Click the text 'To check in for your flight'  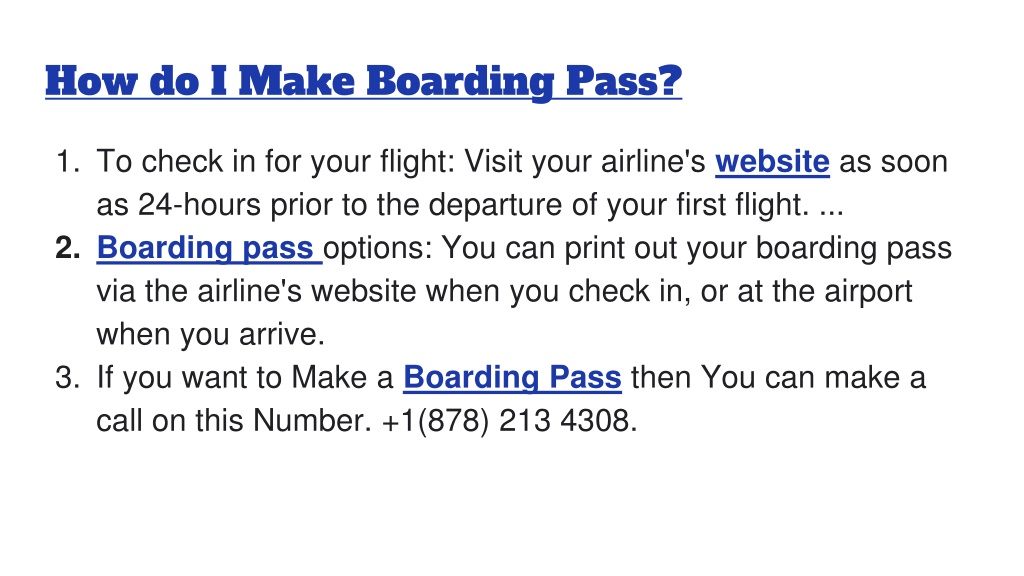275,162
